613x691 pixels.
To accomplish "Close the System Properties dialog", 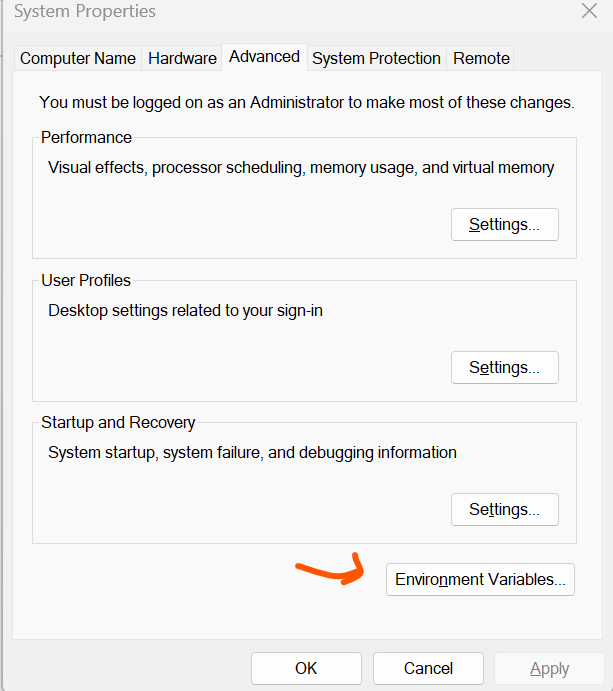I will (589, 12).
